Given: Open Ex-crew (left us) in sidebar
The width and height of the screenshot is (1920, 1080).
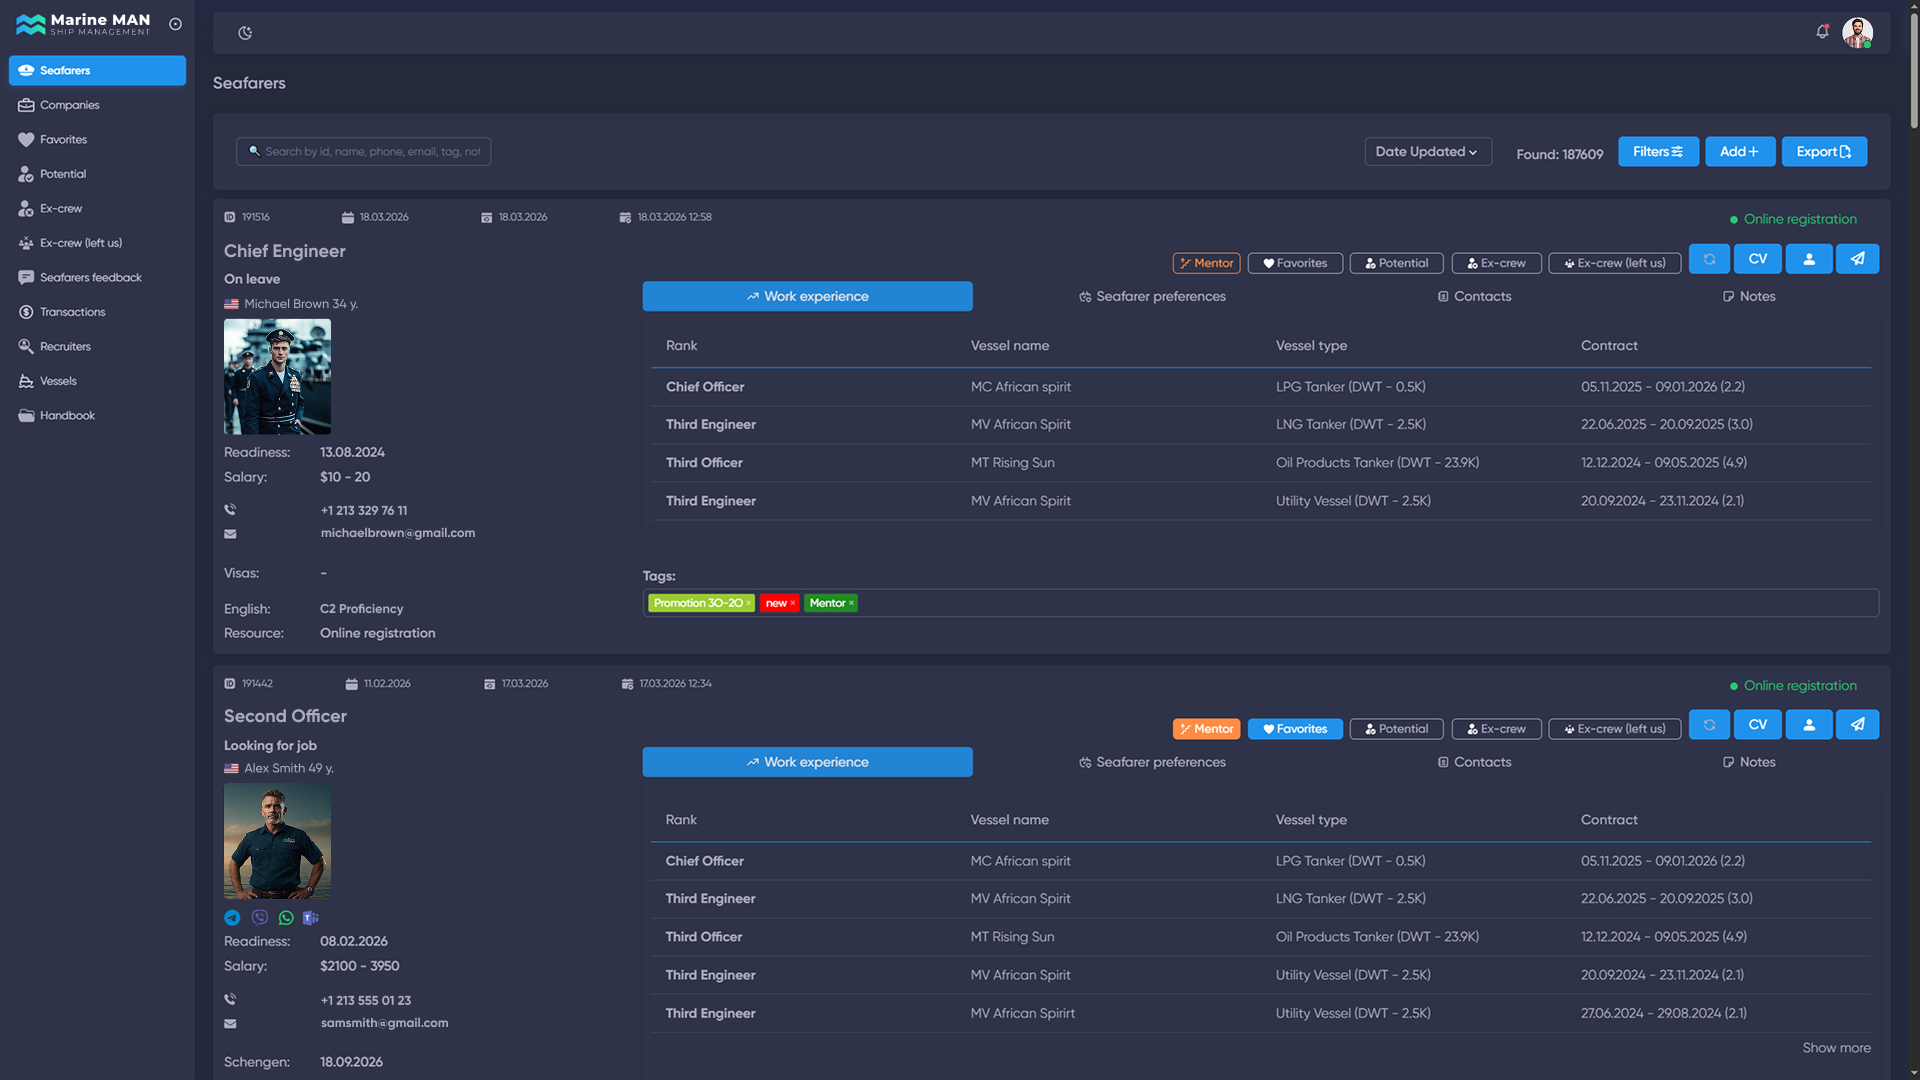Looking at the screenshot, I should tap(97, 243).
